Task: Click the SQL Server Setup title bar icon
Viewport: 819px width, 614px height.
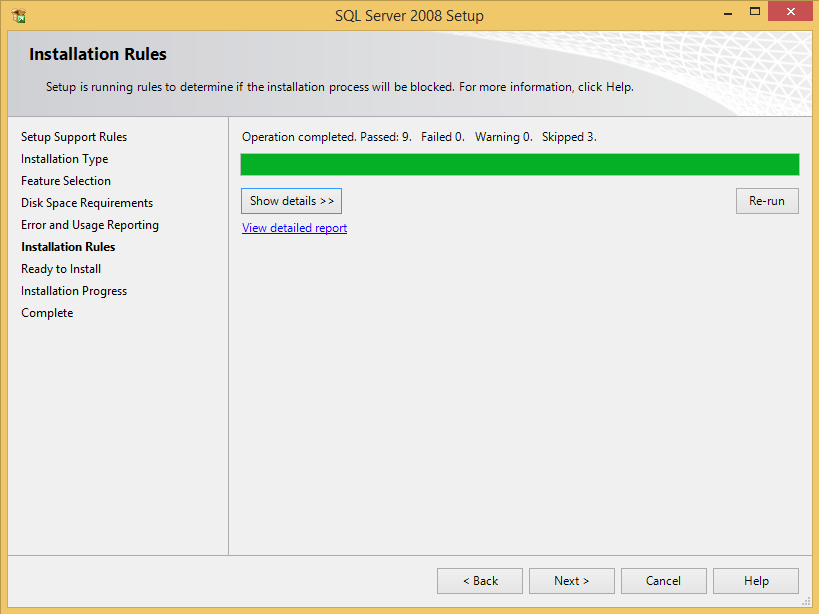Action: click(19, 16)
